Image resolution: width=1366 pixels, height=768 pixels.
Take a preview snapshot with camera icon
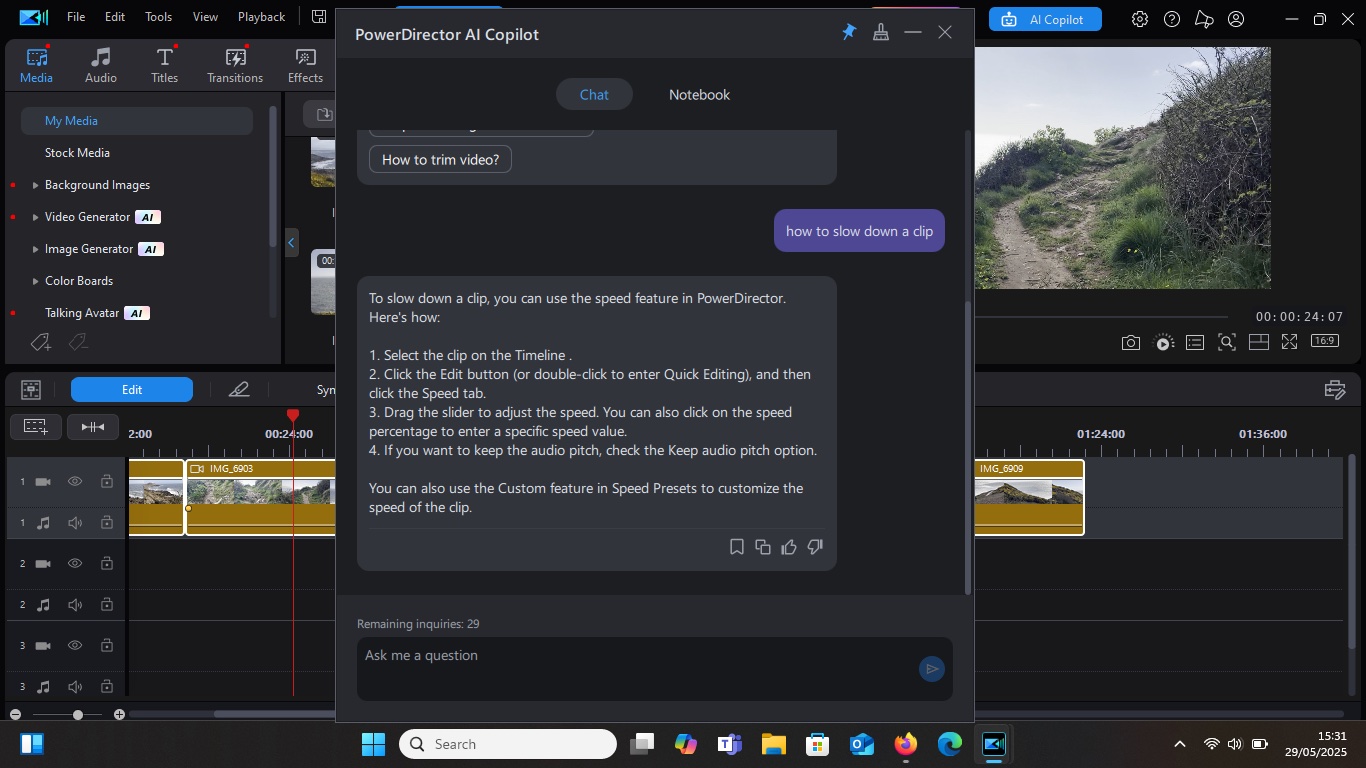point(1130,342)
